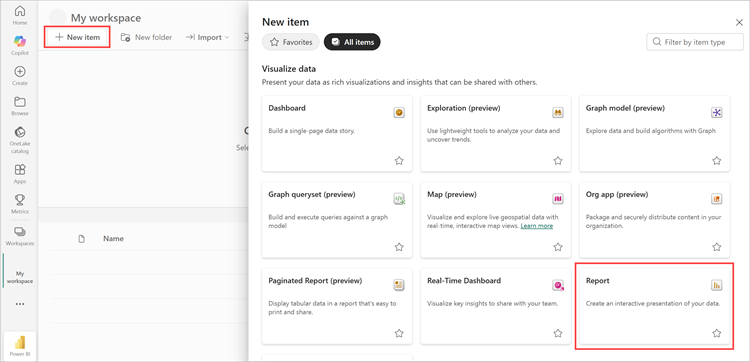Viewport: 750px width, 362px height.
Task: Click the Graph model (preview) card icon
Action: click(717, 112)
